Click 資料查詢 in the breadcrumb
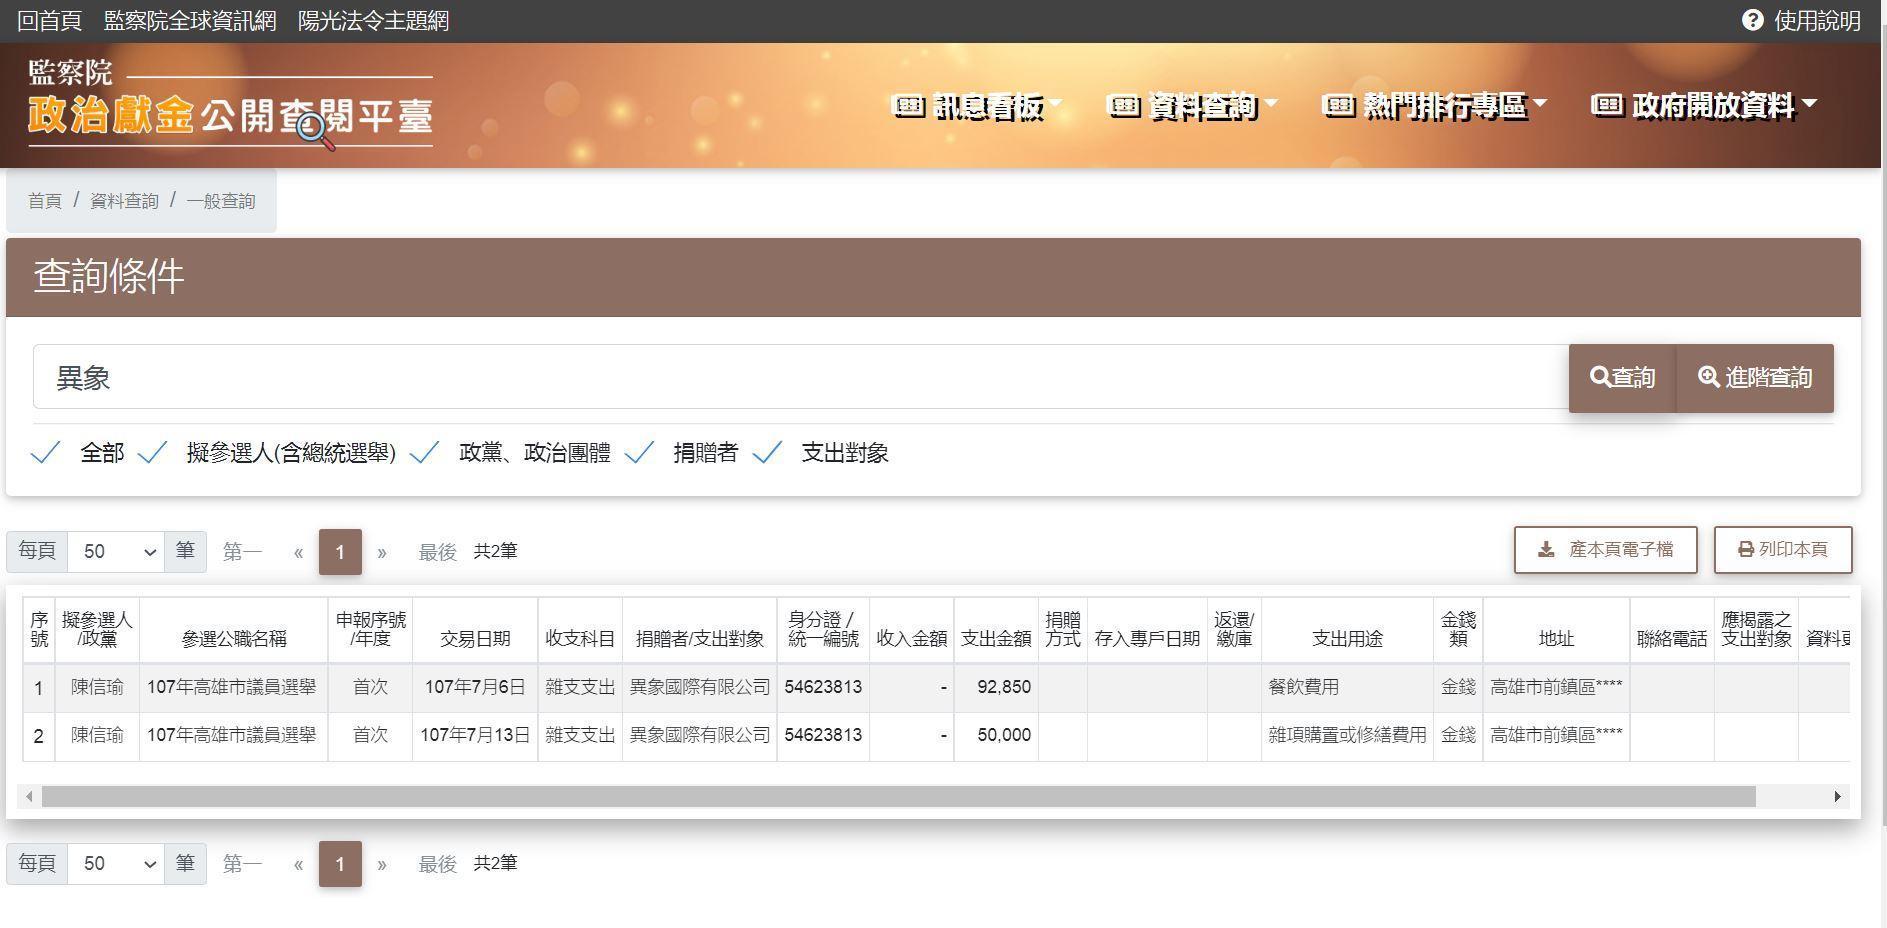Screen dimensions: 1887x928 coord(124,201)
